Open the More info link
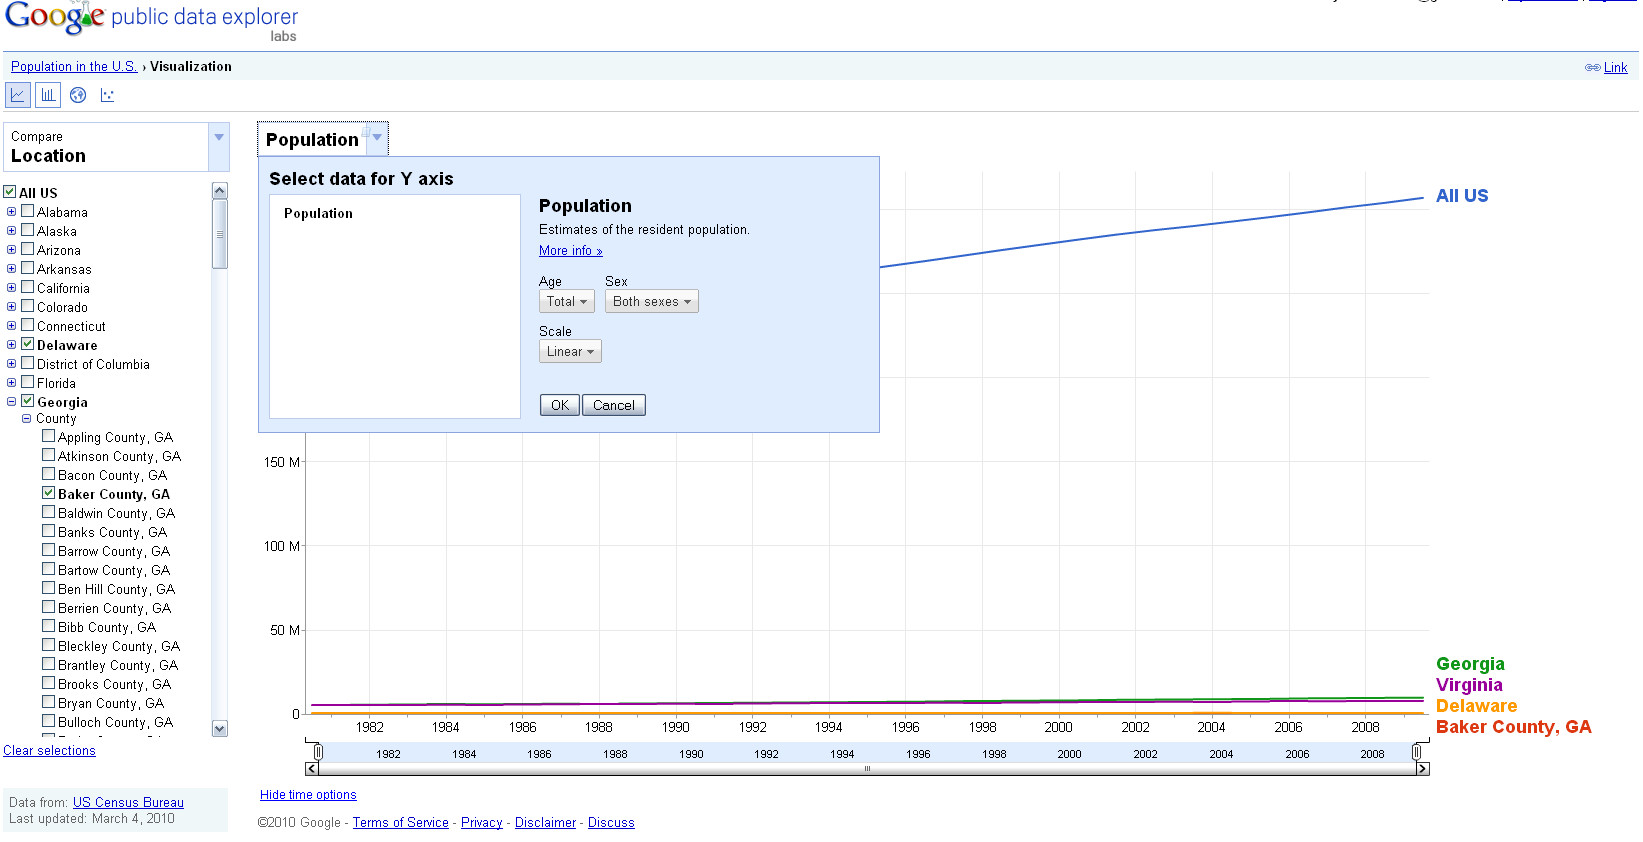1643x842 pixels. pyautogui.click(x=570, y=251)
